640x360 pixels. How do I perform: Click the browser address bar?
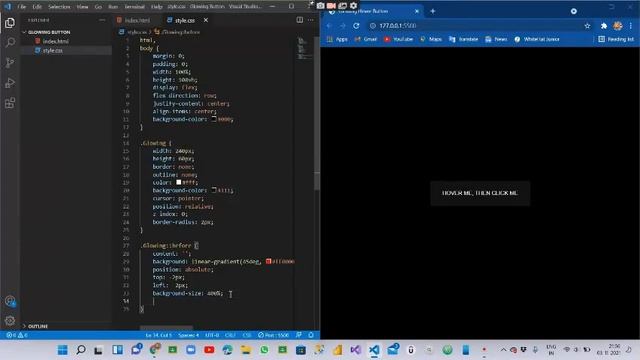click(x=480, y=26)
